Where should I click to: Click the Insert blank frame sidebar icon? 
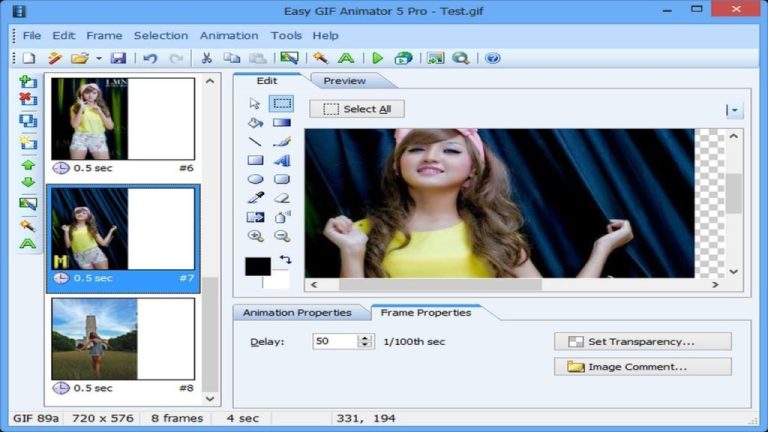(28, 142)
